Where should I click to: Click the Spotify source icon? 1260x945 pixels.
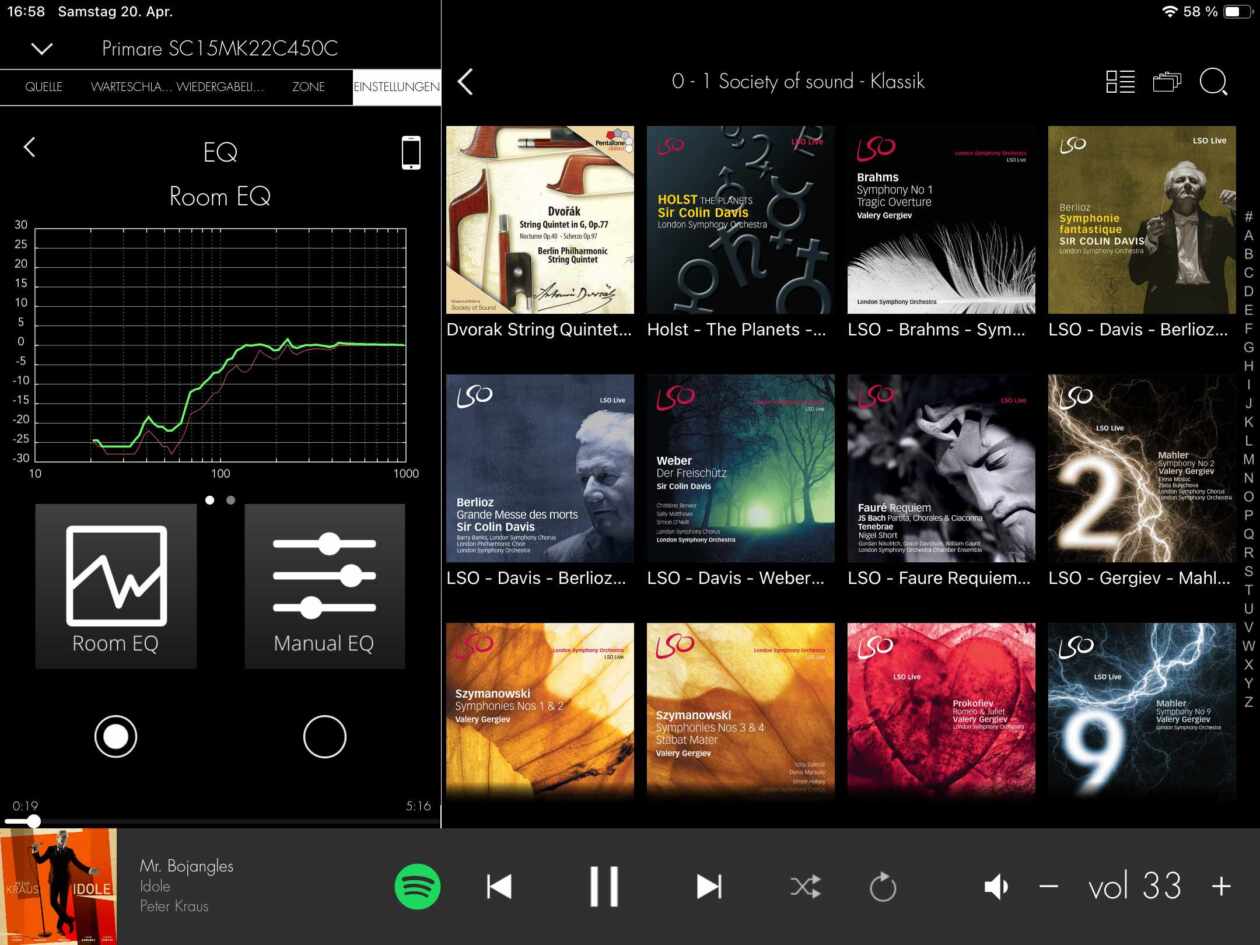[417, 886]
